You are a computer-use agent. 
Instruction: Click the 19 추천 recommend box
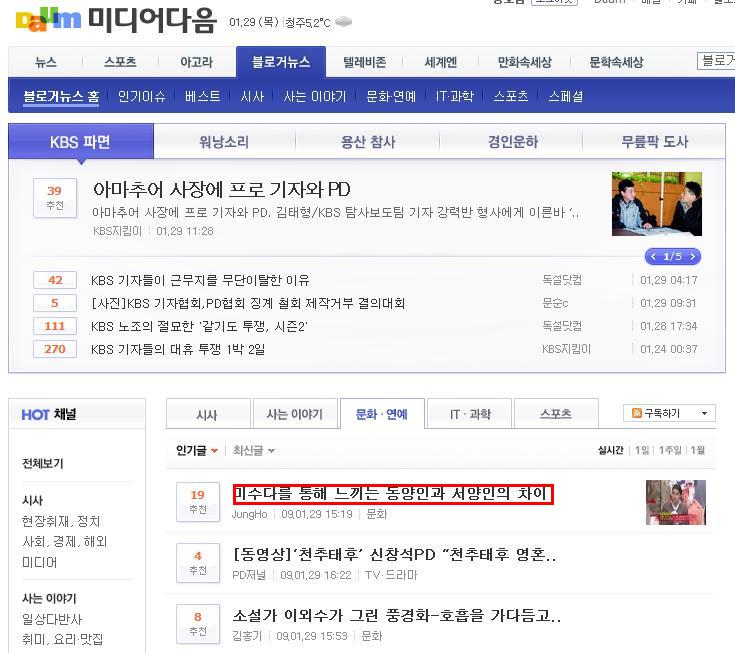[198, 502]
